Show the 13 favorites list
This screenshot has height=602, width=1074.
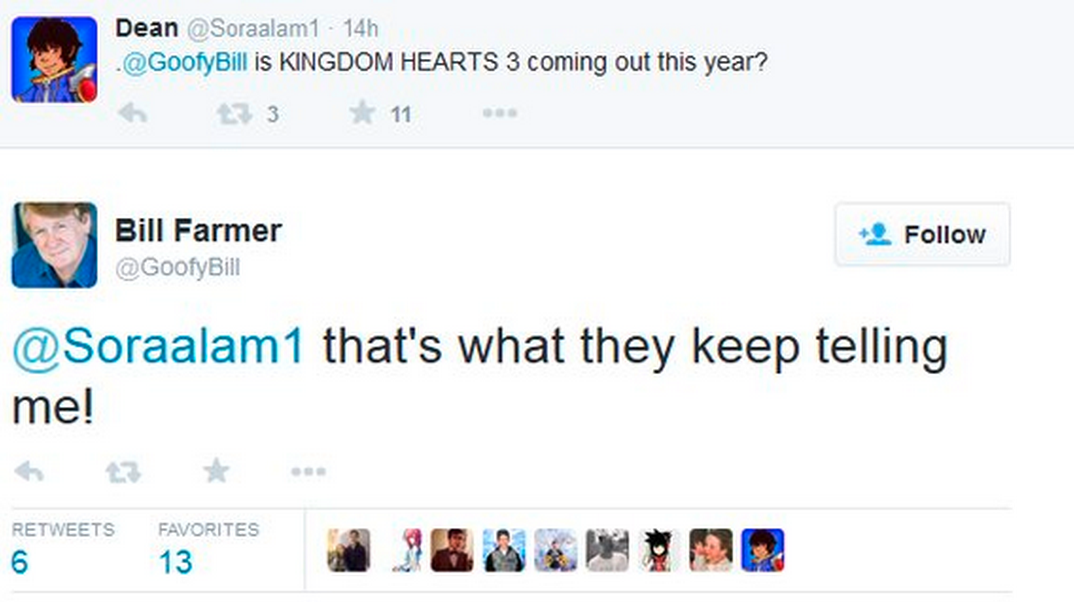click(x=175, y=561)
